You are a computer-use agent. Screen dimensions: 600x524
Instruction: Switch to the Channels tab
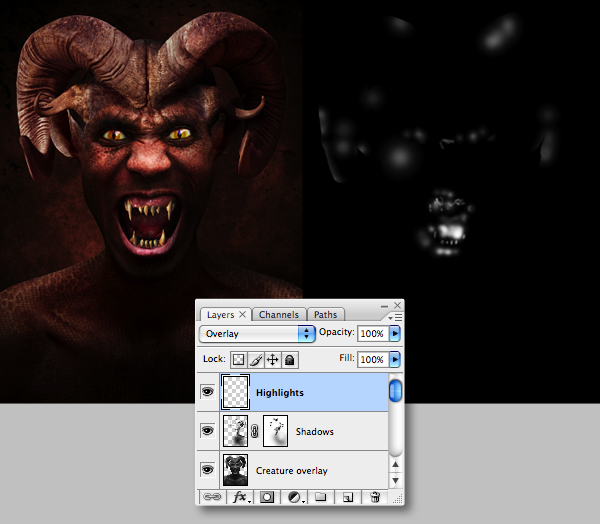[x=279, y=315]
